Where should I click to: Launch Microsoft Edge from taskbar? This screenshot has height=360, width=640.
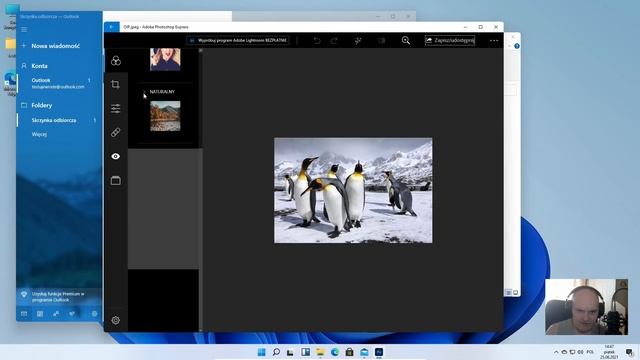(x=335, y=352)
